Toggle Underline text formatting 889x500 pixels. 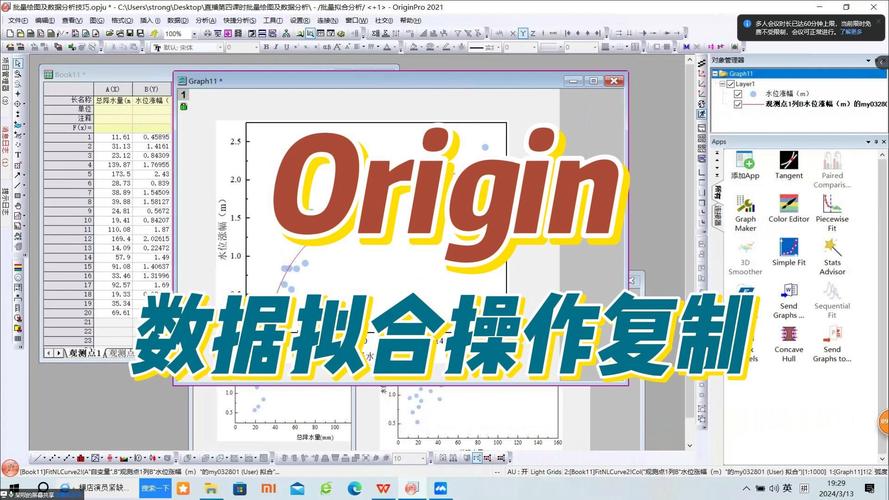[286, 48]
